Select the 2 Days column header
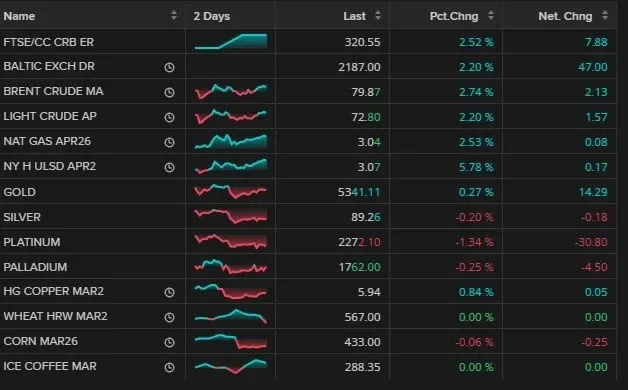 [211, 16]
